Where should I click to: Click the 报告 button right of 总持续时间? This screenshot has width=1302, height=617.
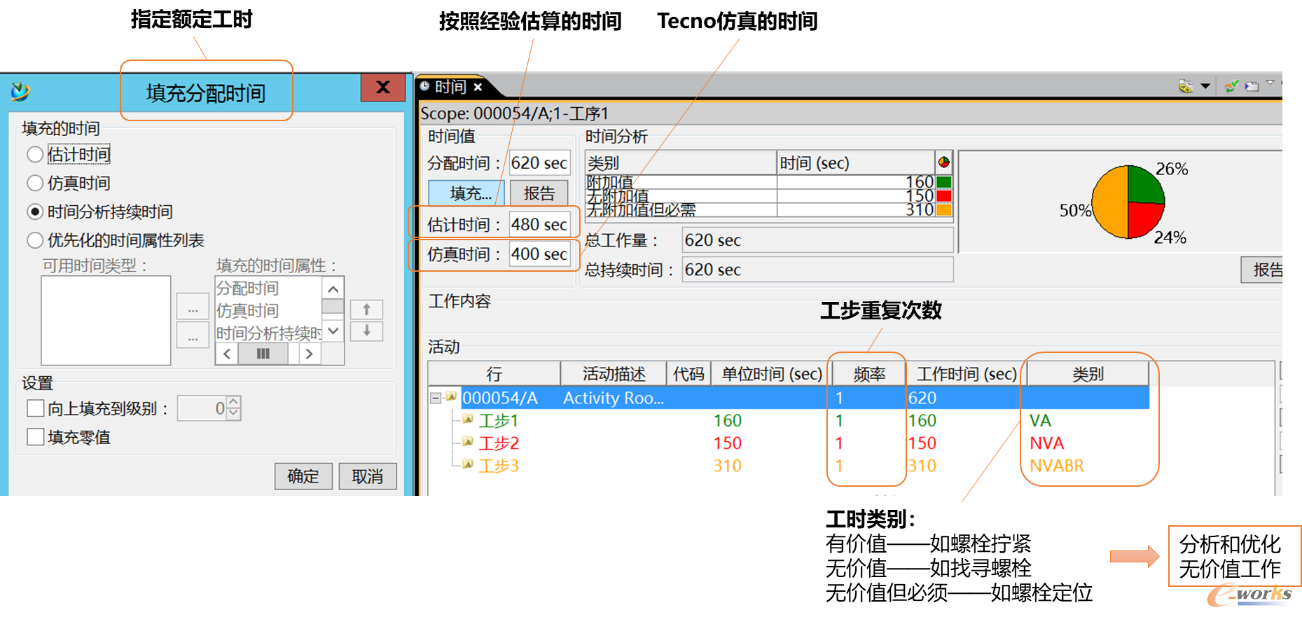tap(1263, 270)
